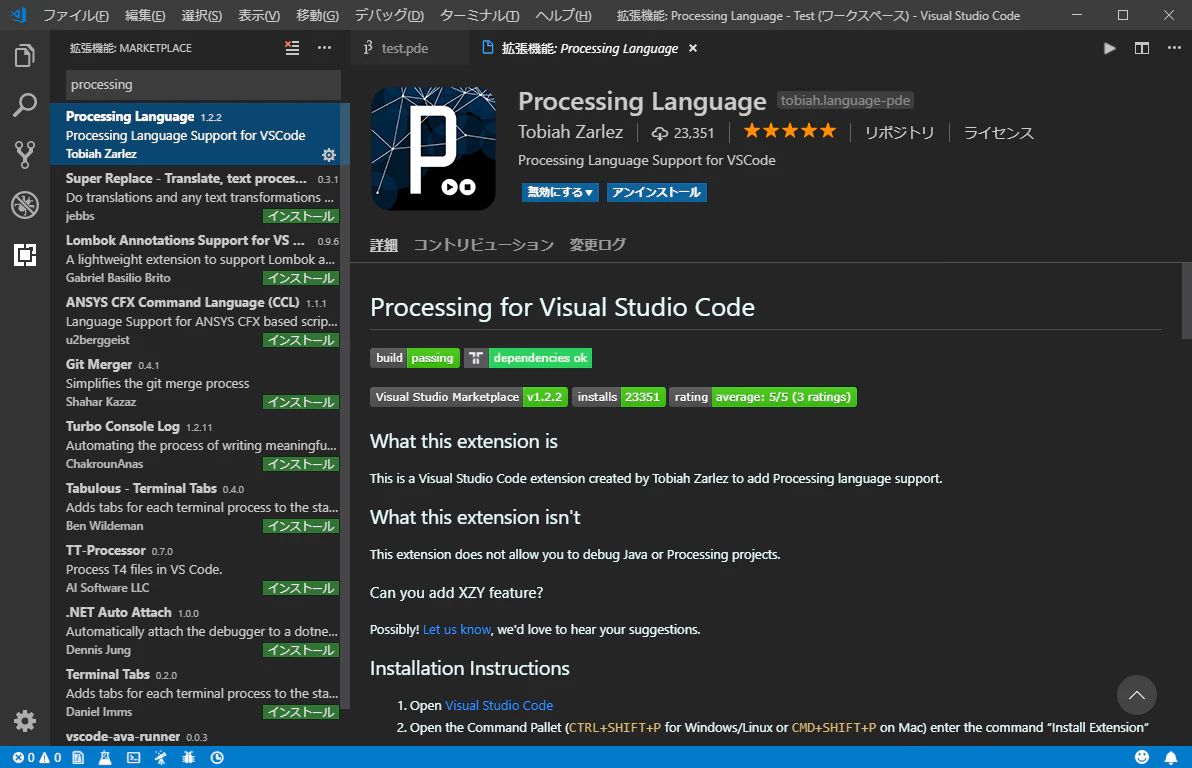Close the Processing Language extension tab
Viewport: 1192px width, 768px height.
(x=693, y=48)
